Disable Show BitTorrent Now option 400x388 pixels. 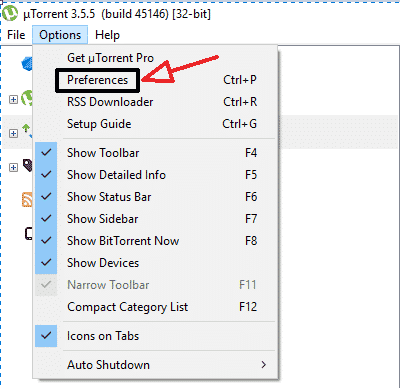pos(46,241)
